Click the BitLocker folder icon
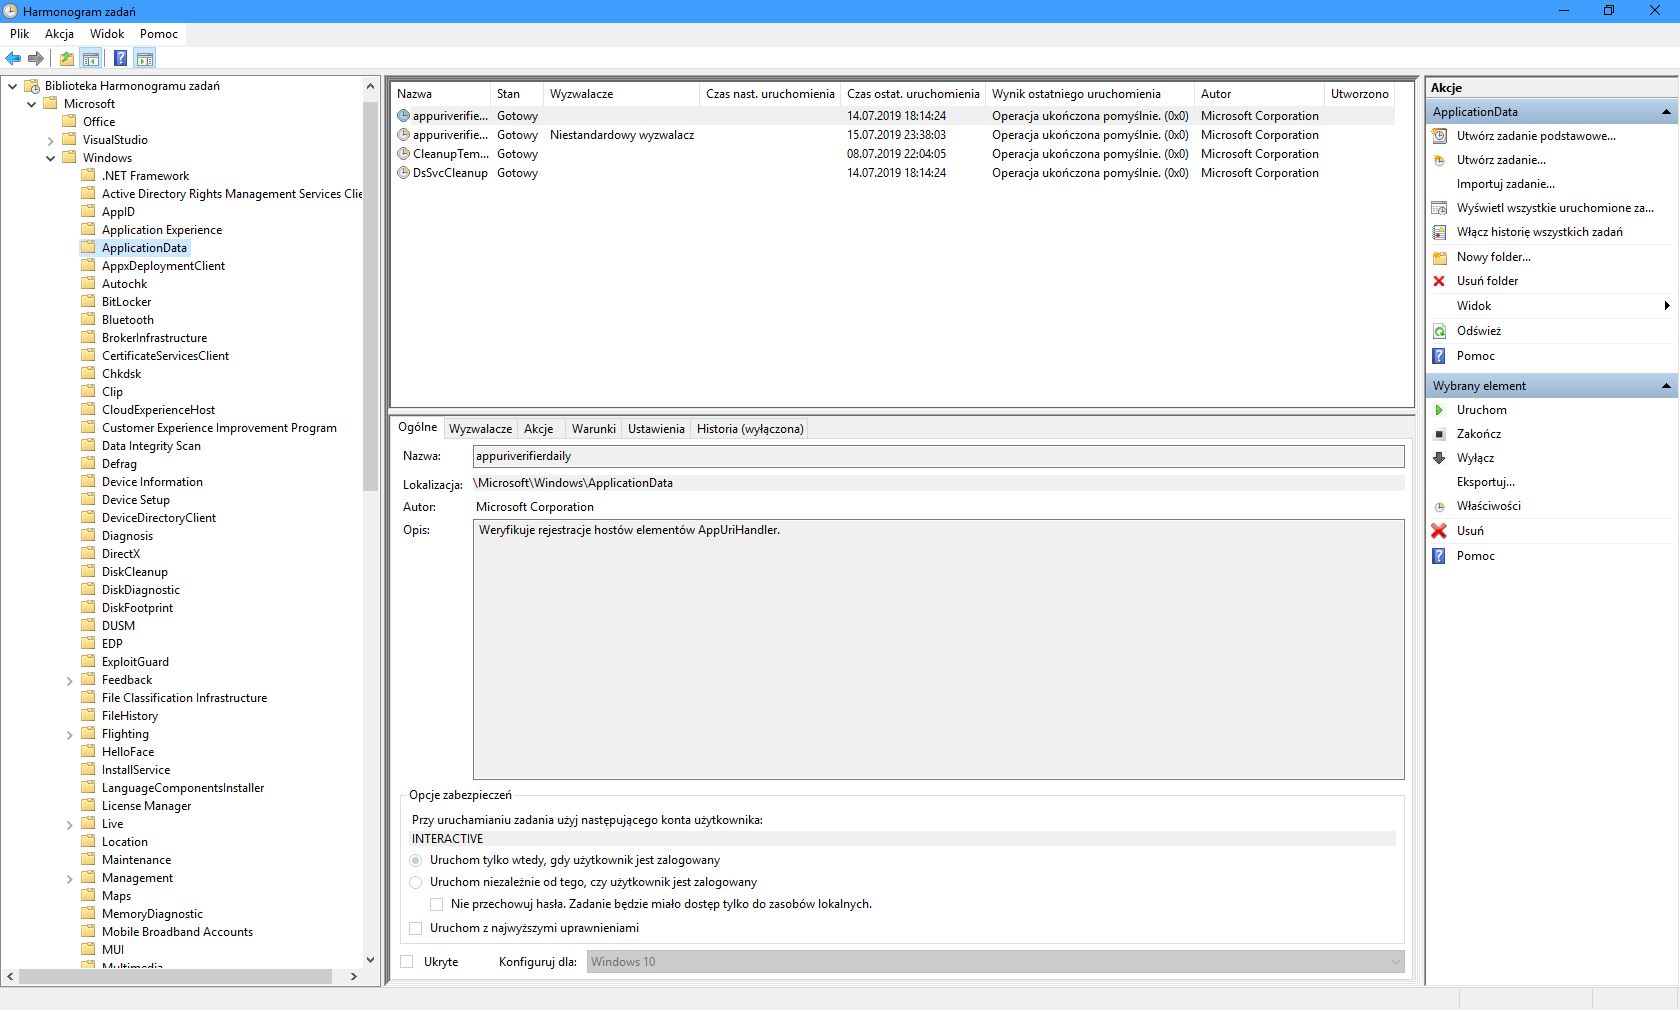Screen dimensions: 1680x1010 point(88,301)
